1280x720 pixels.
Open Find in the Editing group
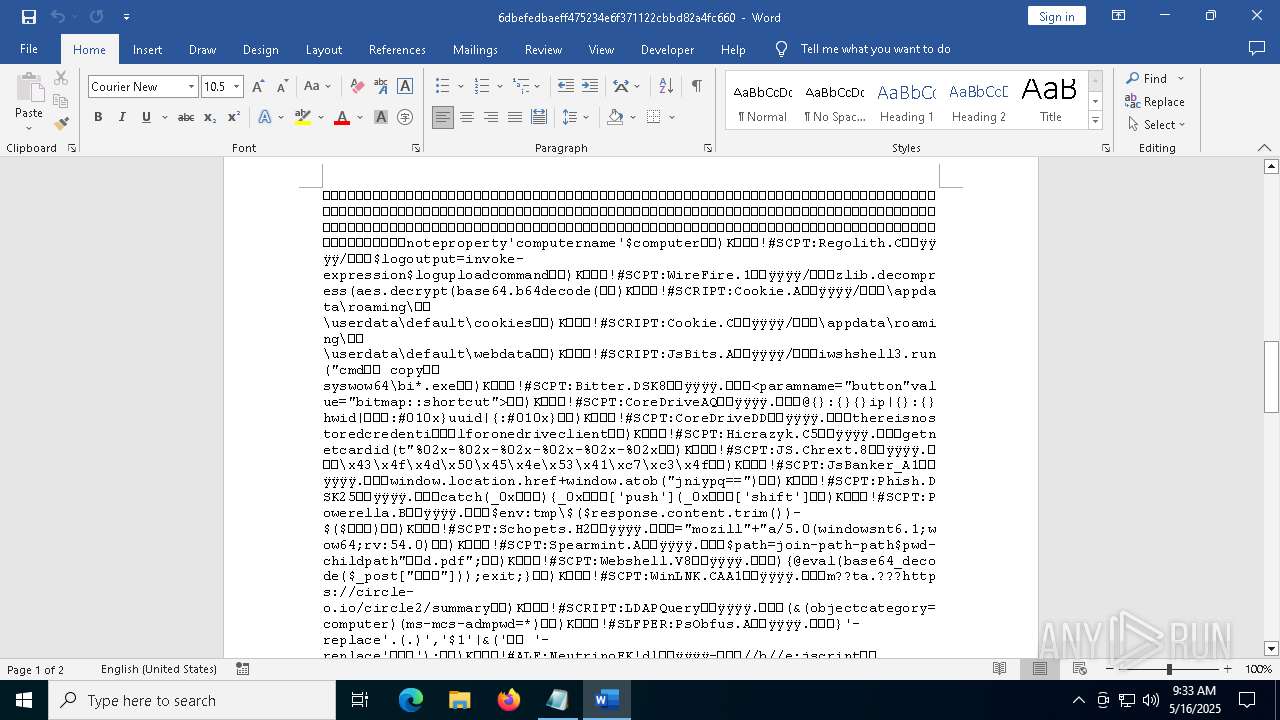coord(1146,78)
